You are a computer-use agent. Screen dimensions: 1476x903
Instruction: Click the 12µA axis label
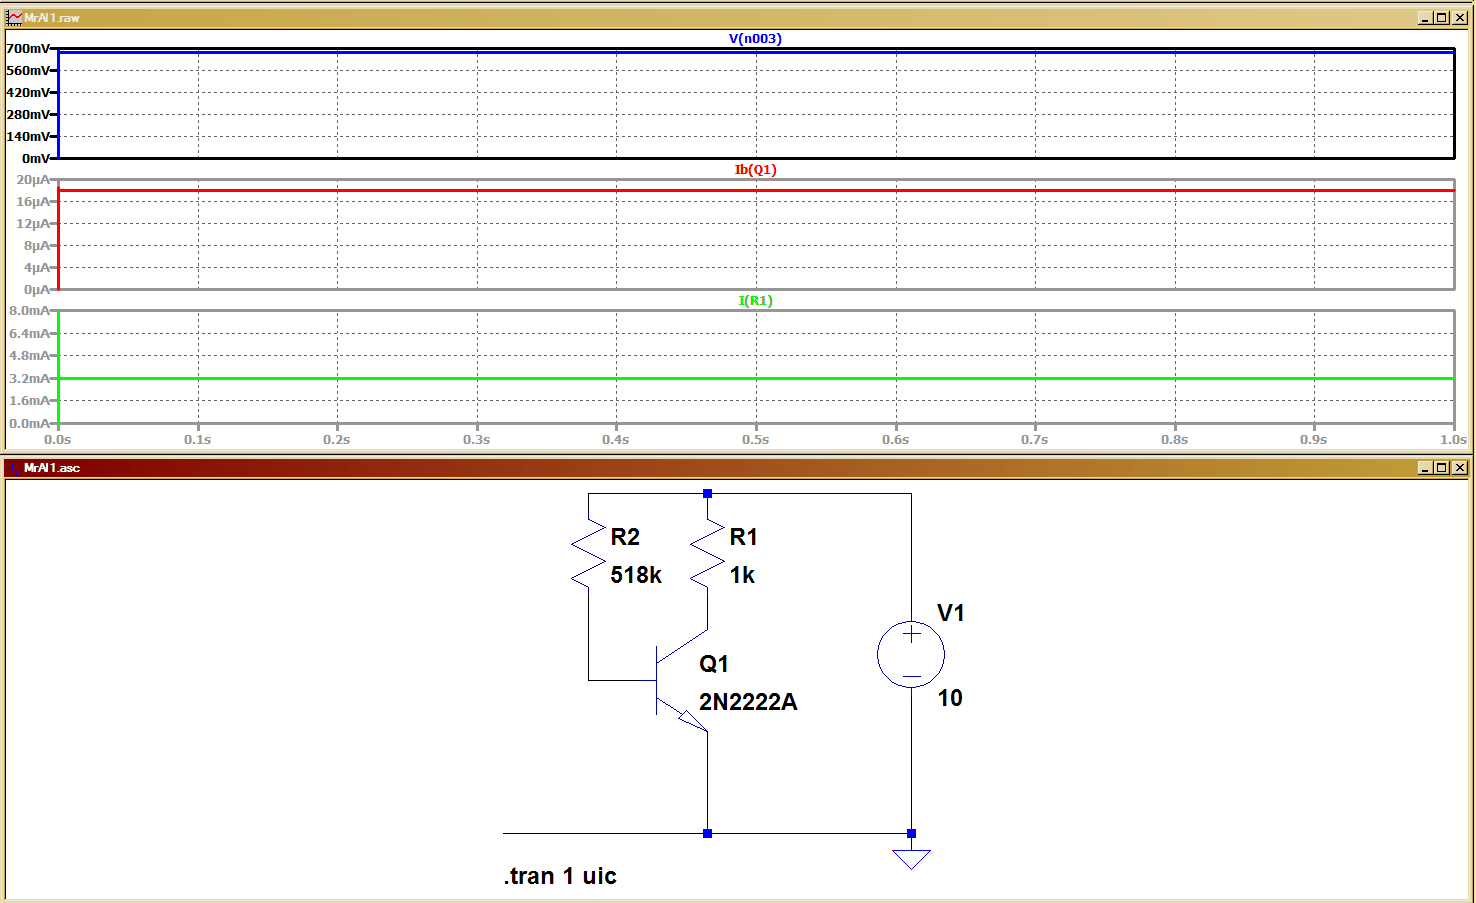point(32,223)
